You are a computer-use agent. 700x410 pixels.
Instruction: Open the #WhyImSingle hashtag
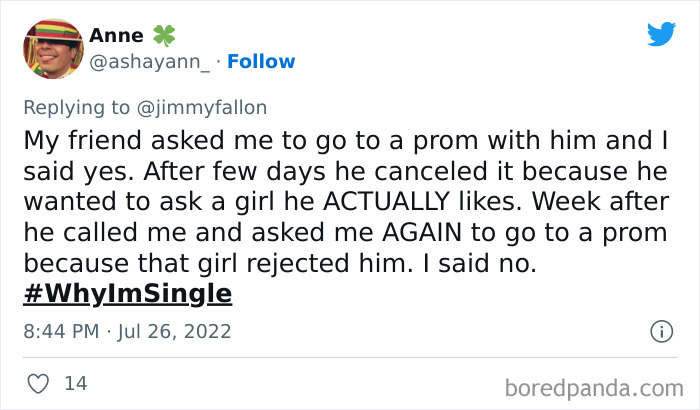pos(127,294)
